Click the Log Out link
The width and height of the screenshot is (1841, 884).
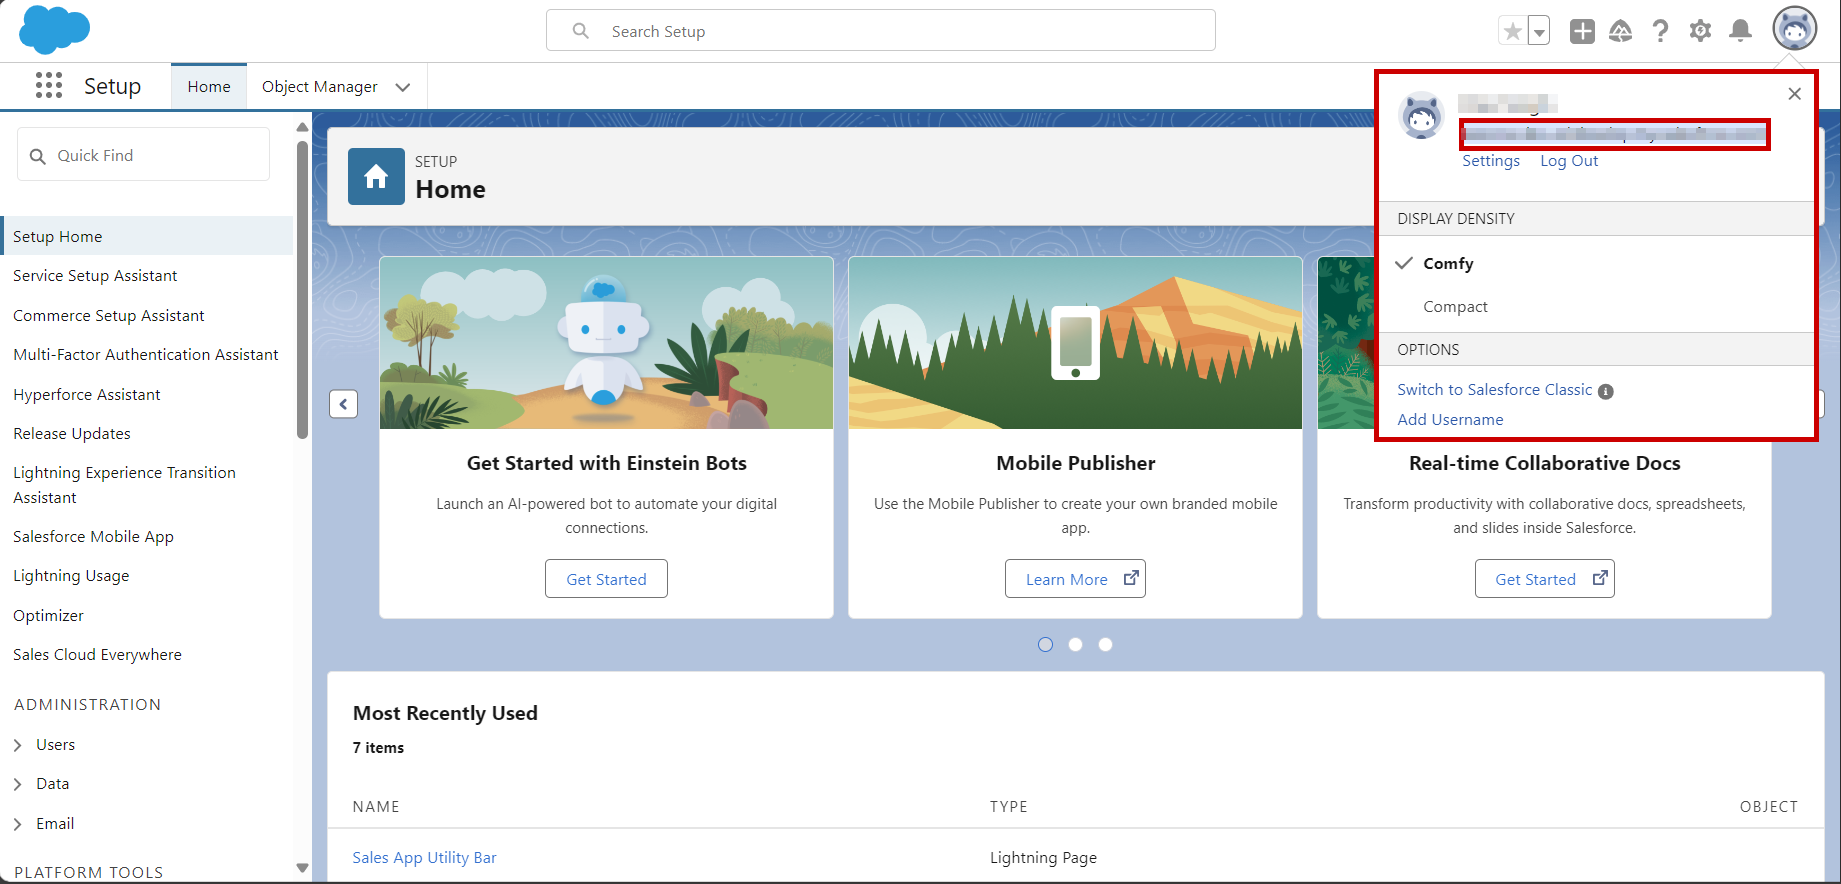(x=1569, y=161)
